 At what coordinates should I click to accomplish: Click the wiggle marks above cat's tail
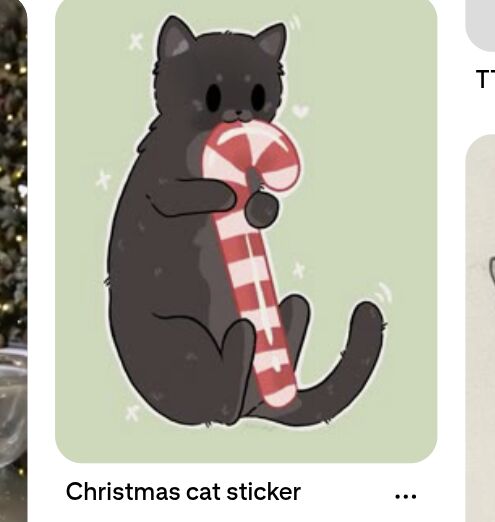tap(383, 292)
